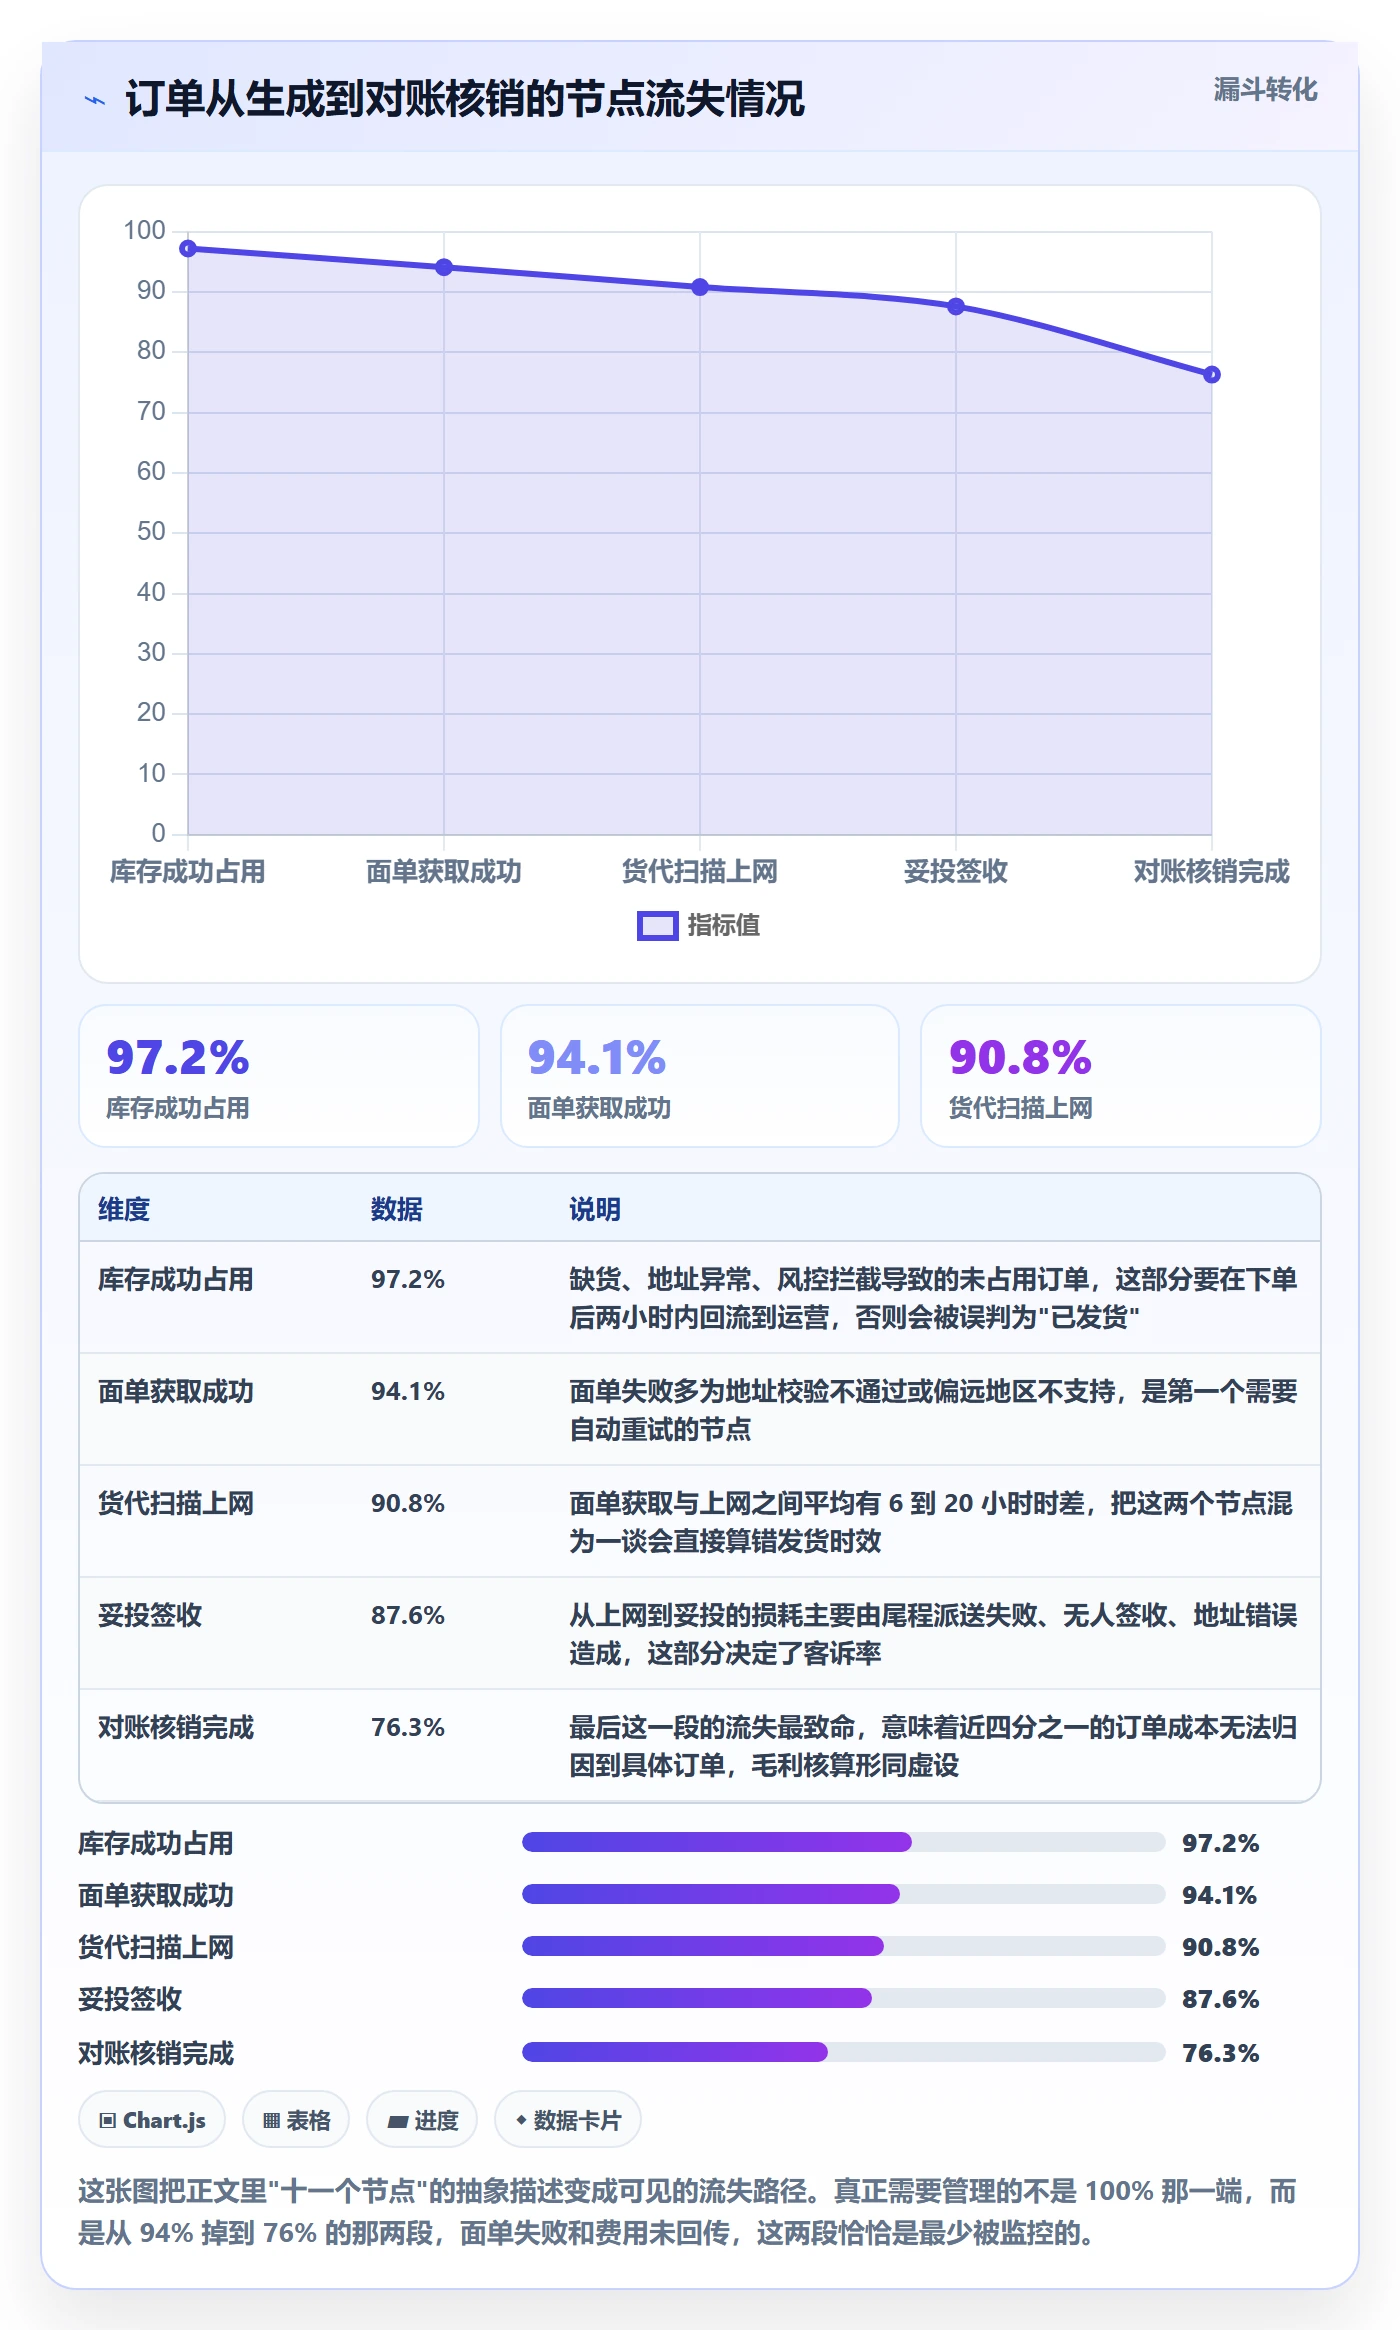
Task: Click the 对账核销完成 progress bar
Action: (x=843, y=2052)
